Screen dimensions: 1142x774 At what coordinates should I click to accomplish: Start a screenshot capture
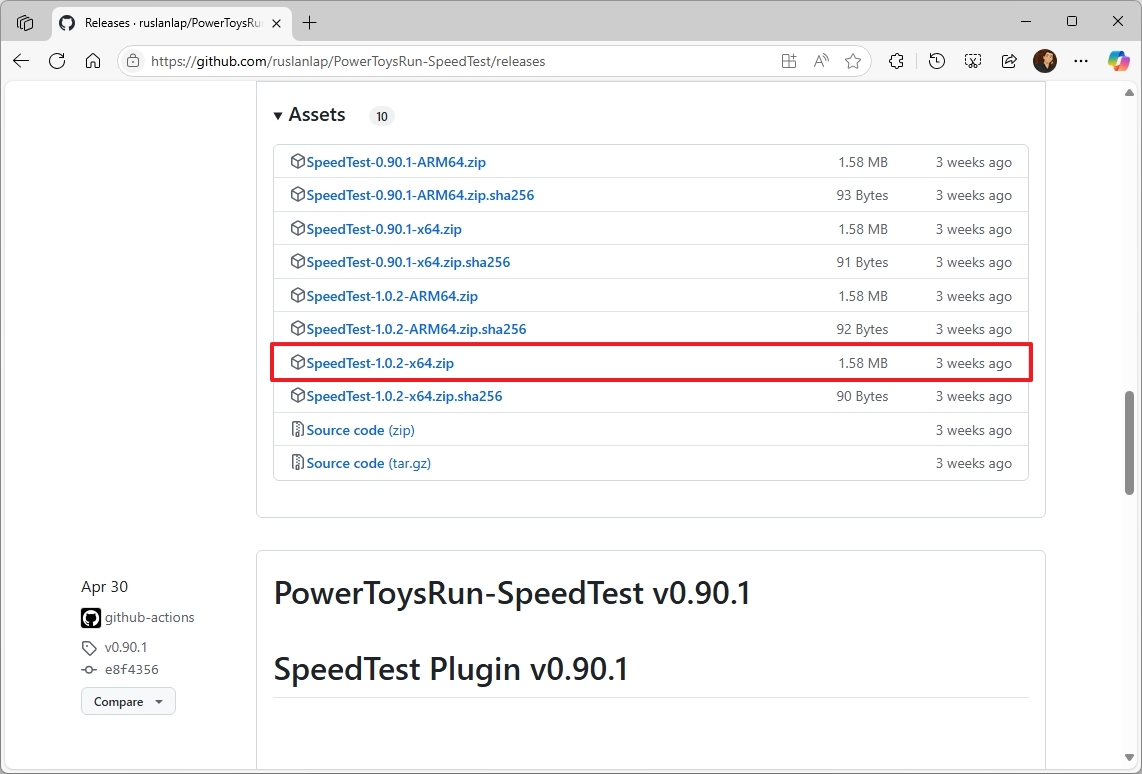tap(973, 61)
